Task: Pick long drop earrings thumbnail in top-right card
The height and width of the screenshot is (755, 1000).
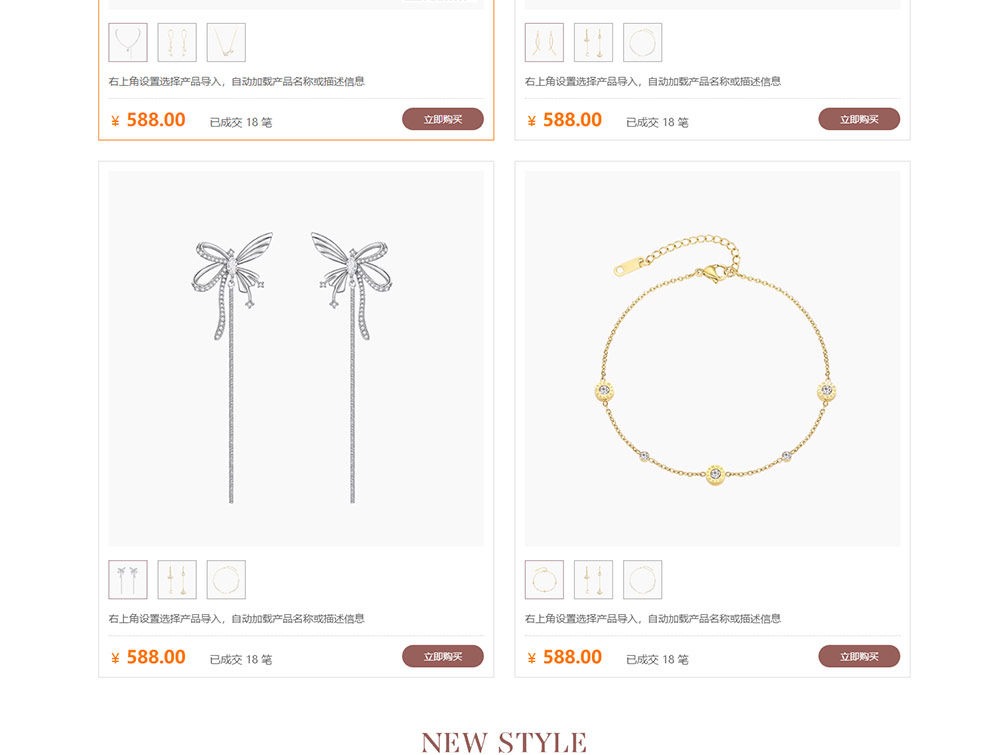Action: (594, 43)
